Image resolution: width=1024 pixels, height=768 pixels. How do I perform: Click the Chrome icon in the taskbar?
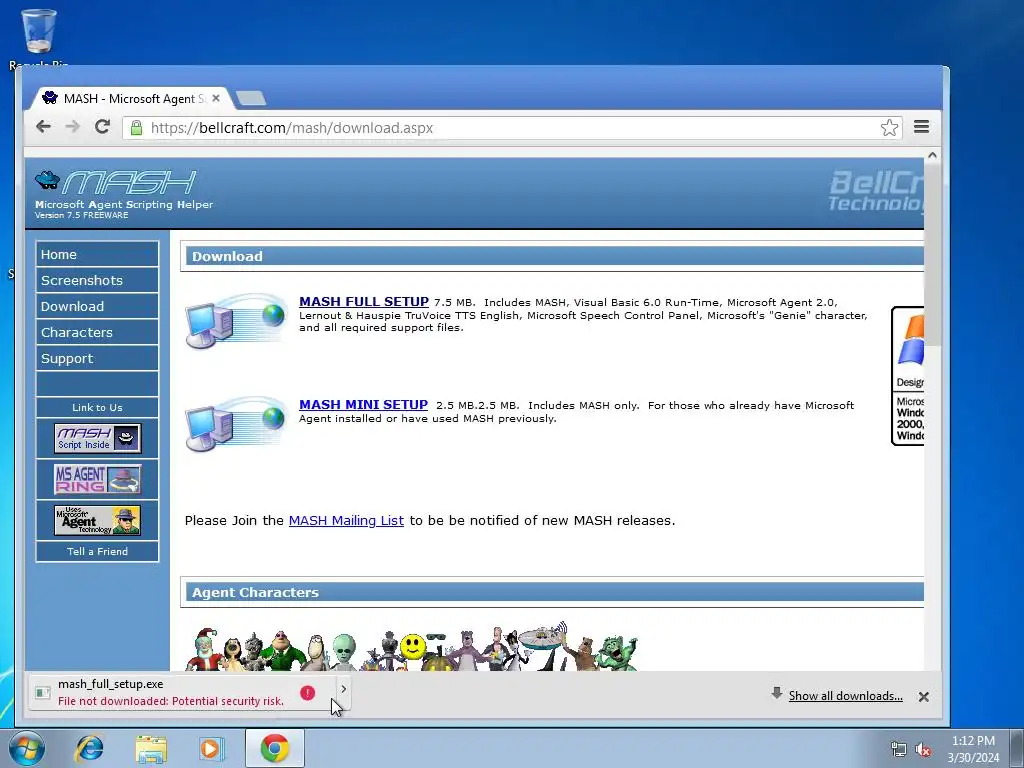pos(274,748)
